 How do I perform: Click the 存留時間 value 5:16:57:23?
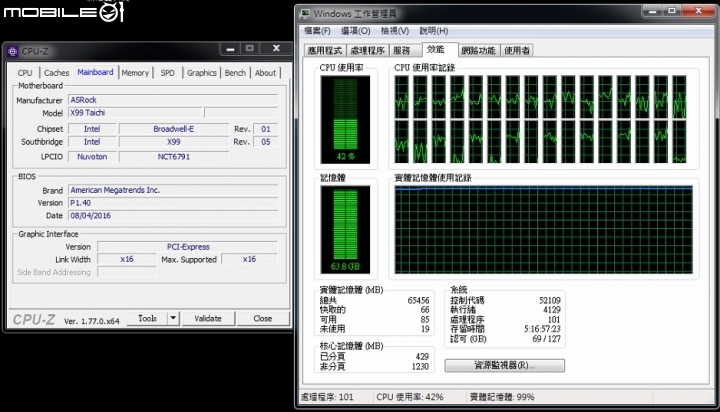(x=542, y=329)
